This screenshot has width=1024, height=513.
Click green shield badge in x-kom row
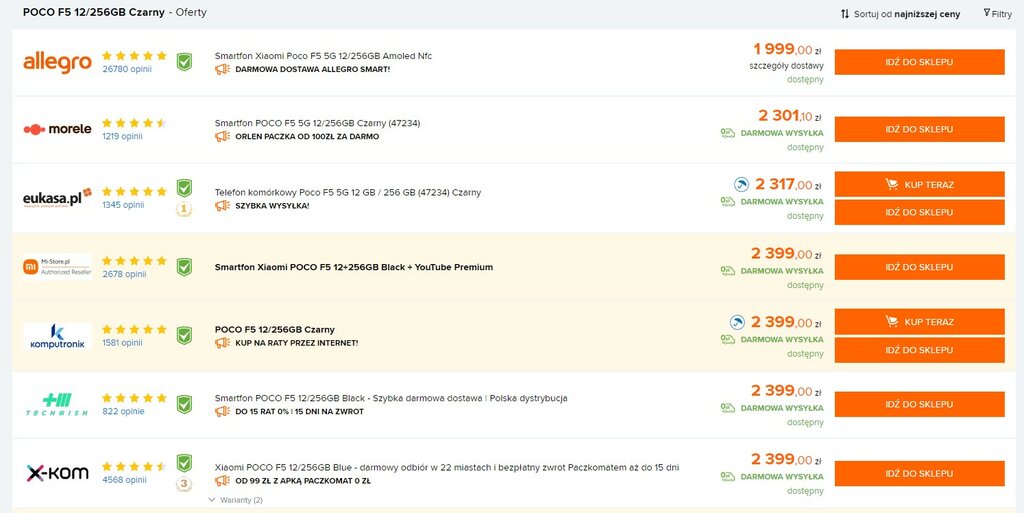click(x=185, y=463)
